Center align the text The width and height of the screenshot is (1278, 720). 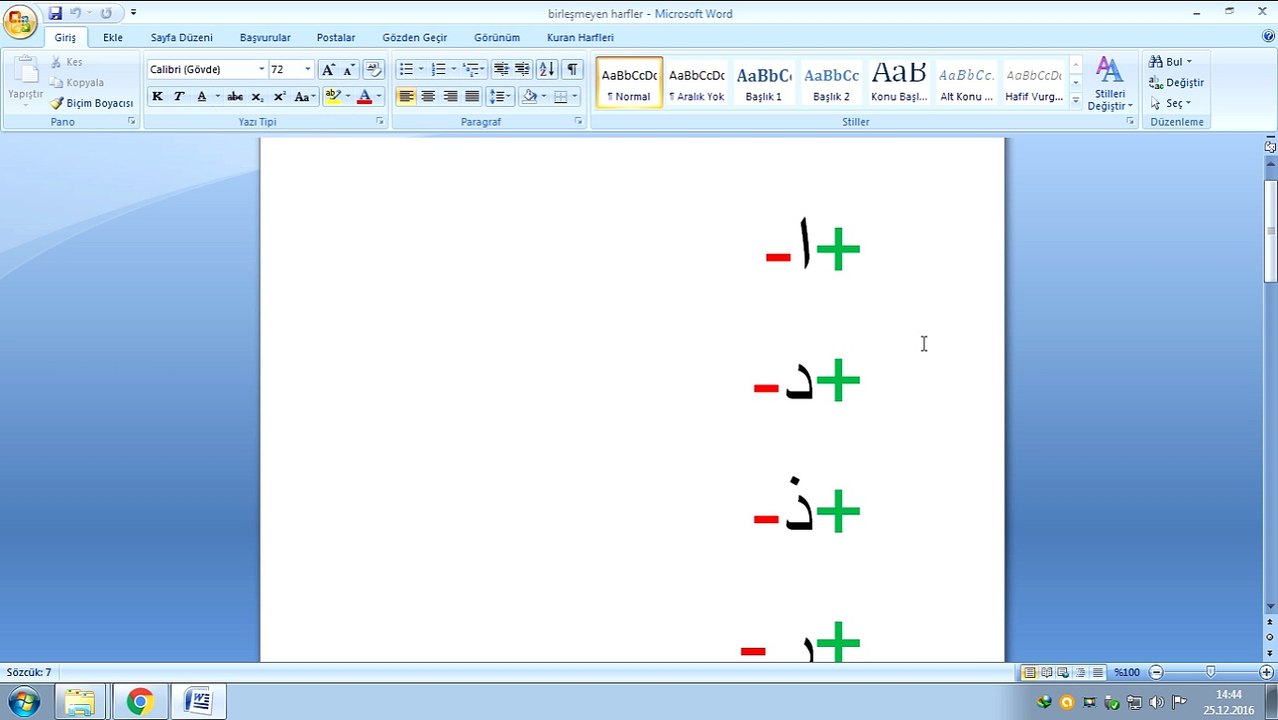pyautogui.click(x=428, y=96)
